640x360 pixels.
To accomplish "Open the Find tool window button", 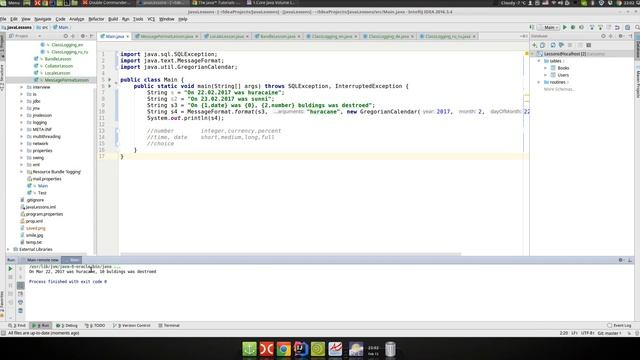I will 17,326.
